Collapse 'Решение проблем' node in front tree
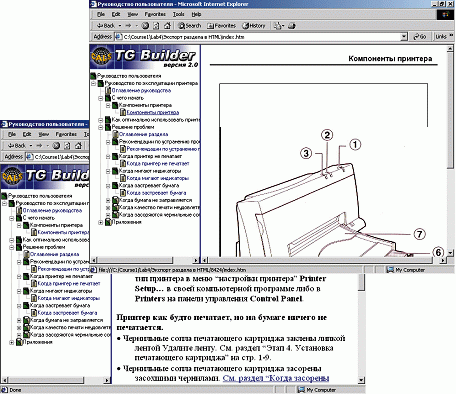The width and height of the screenshot is (456, 394). pos(101,127)
